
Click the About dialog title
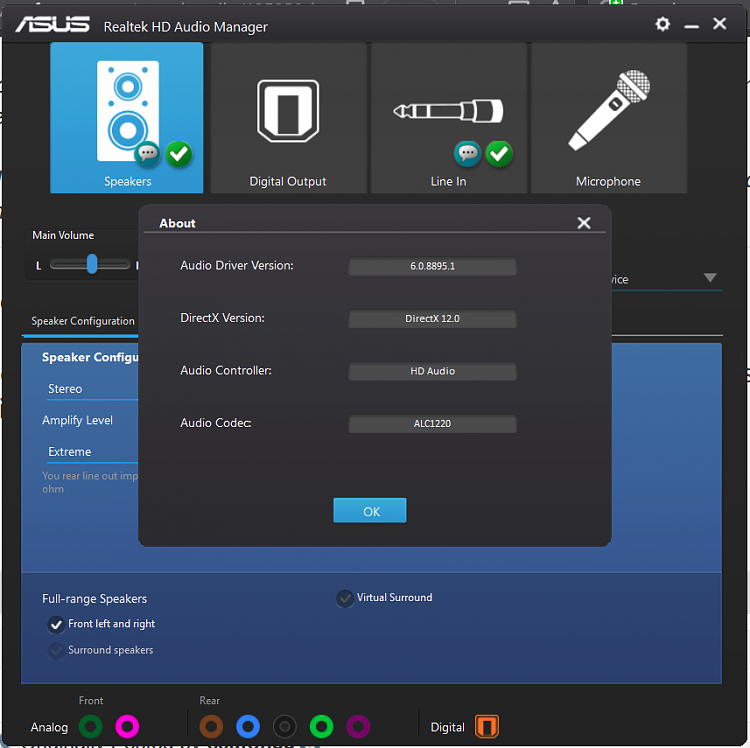(177, 223)
